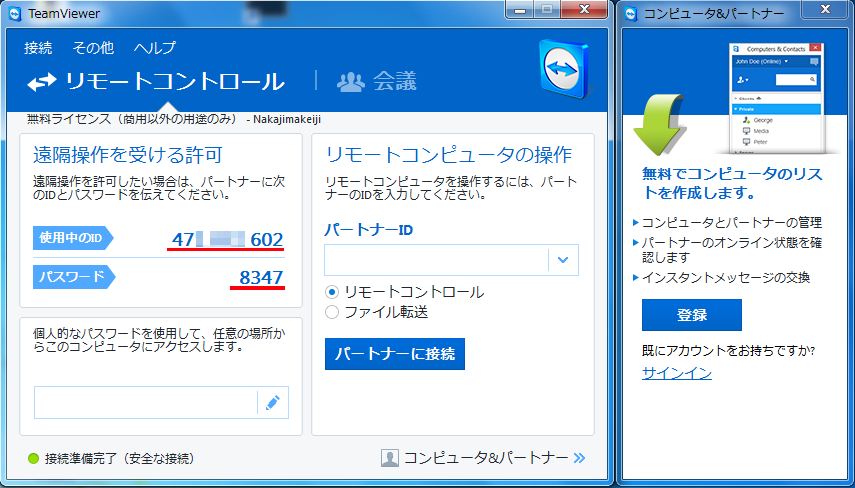Open the 接続 menu

click(x=38, y=48)
